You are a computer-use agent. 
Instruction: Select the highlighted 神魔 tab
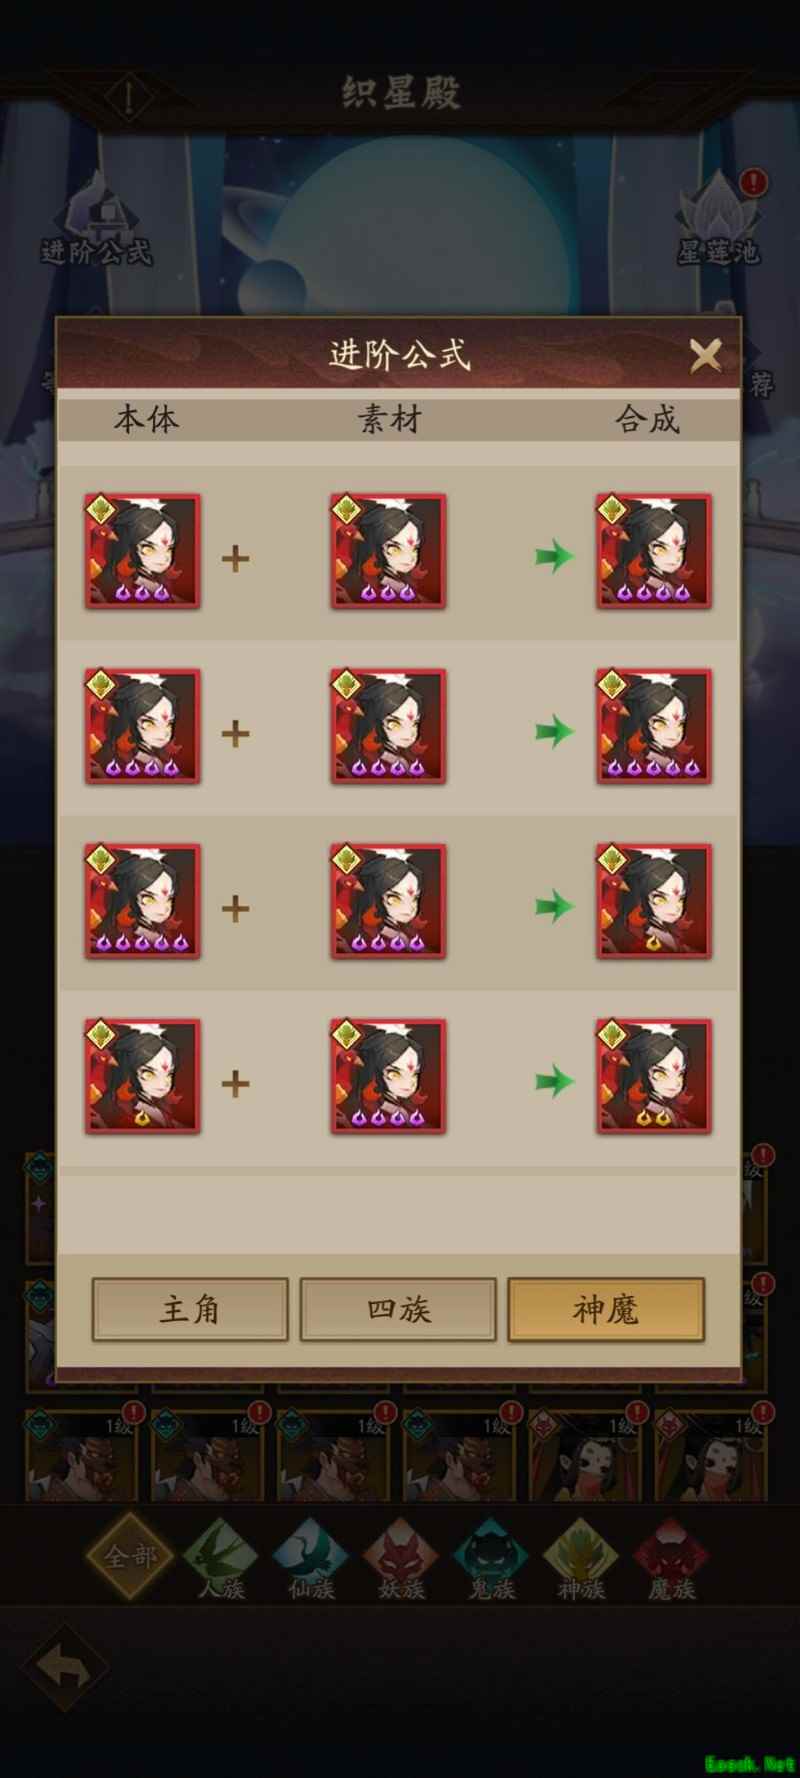pyautogui.click(x=606, y=1309)
